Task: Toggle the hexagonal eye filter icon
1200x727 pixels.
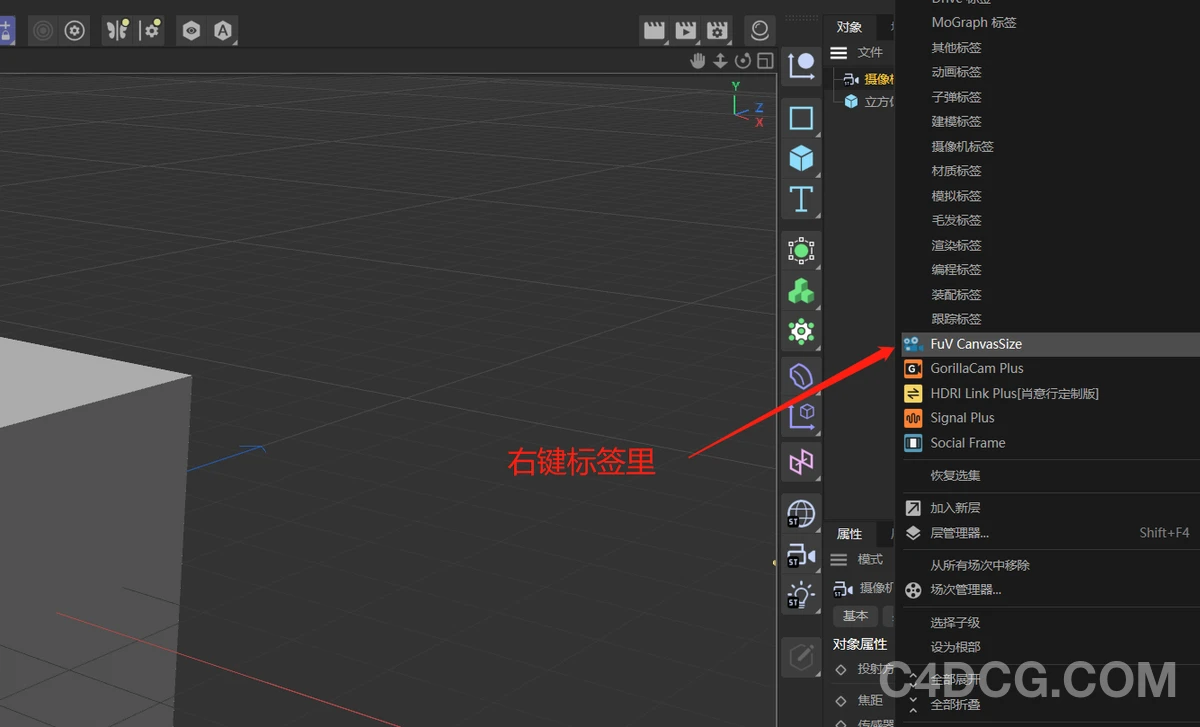Action: [191, 30]
